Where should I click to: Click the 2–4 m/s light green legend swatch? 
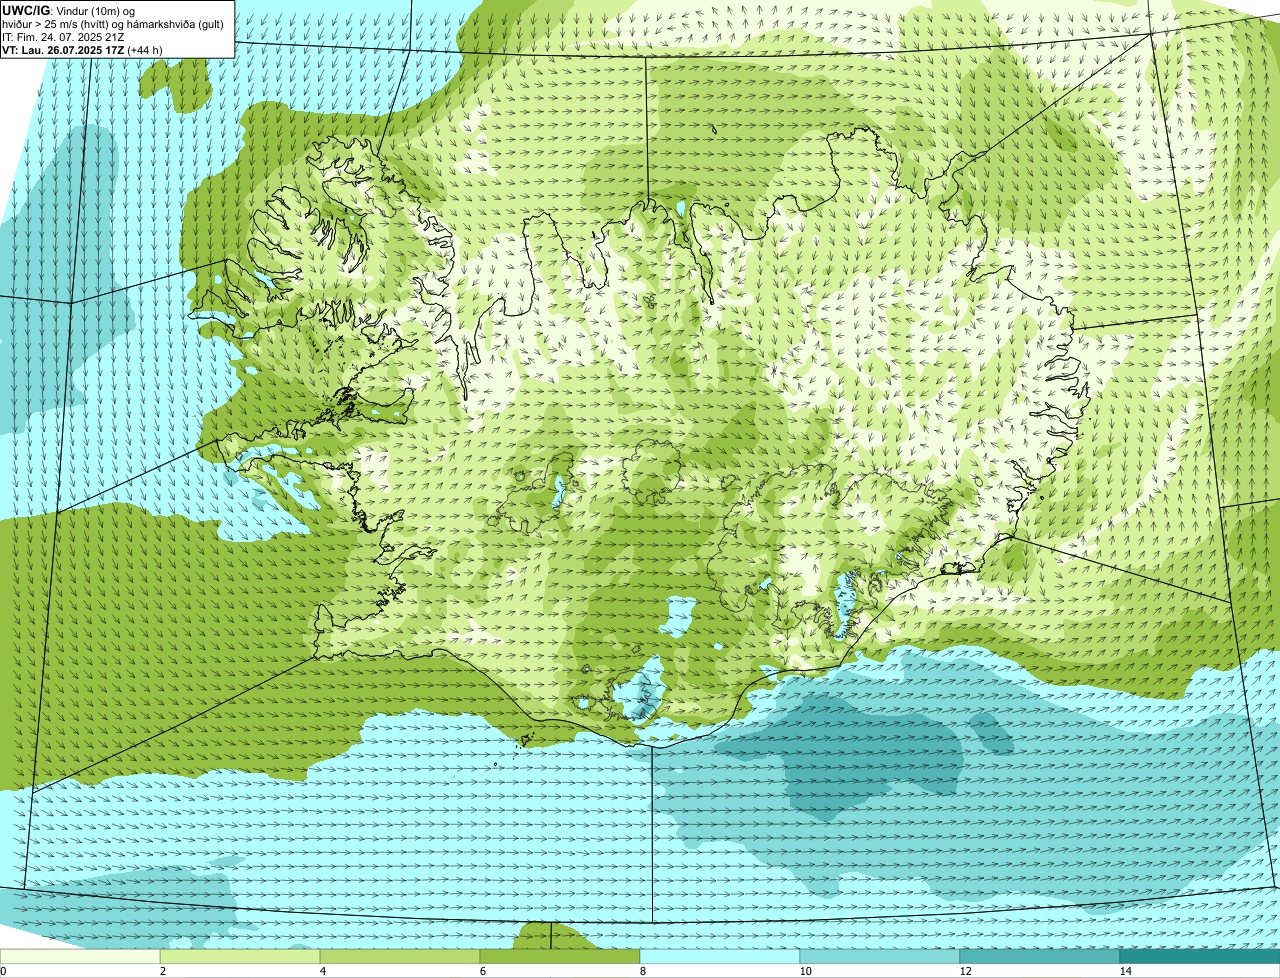[x=240, y=956]
